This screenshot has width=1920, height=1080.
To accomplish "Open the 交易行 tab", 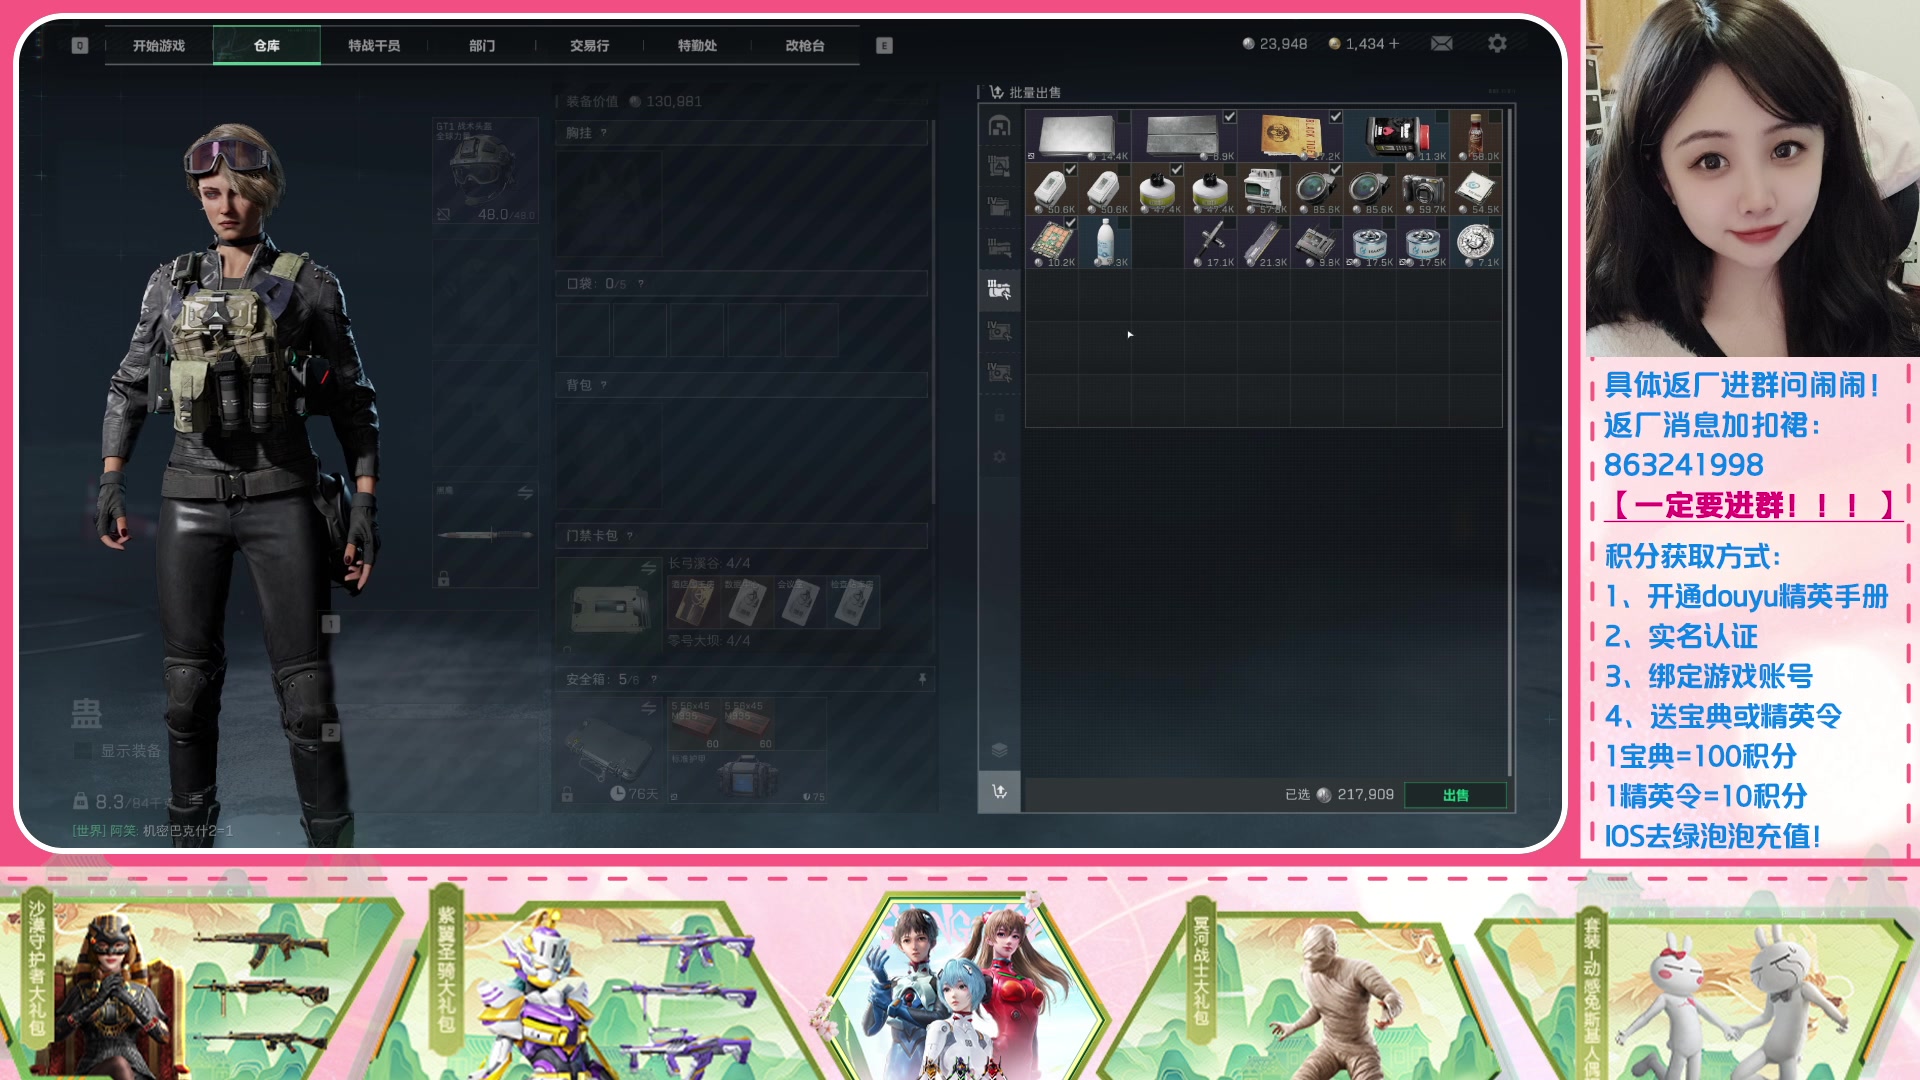I will pyautogui.click(x=590, y=45).
